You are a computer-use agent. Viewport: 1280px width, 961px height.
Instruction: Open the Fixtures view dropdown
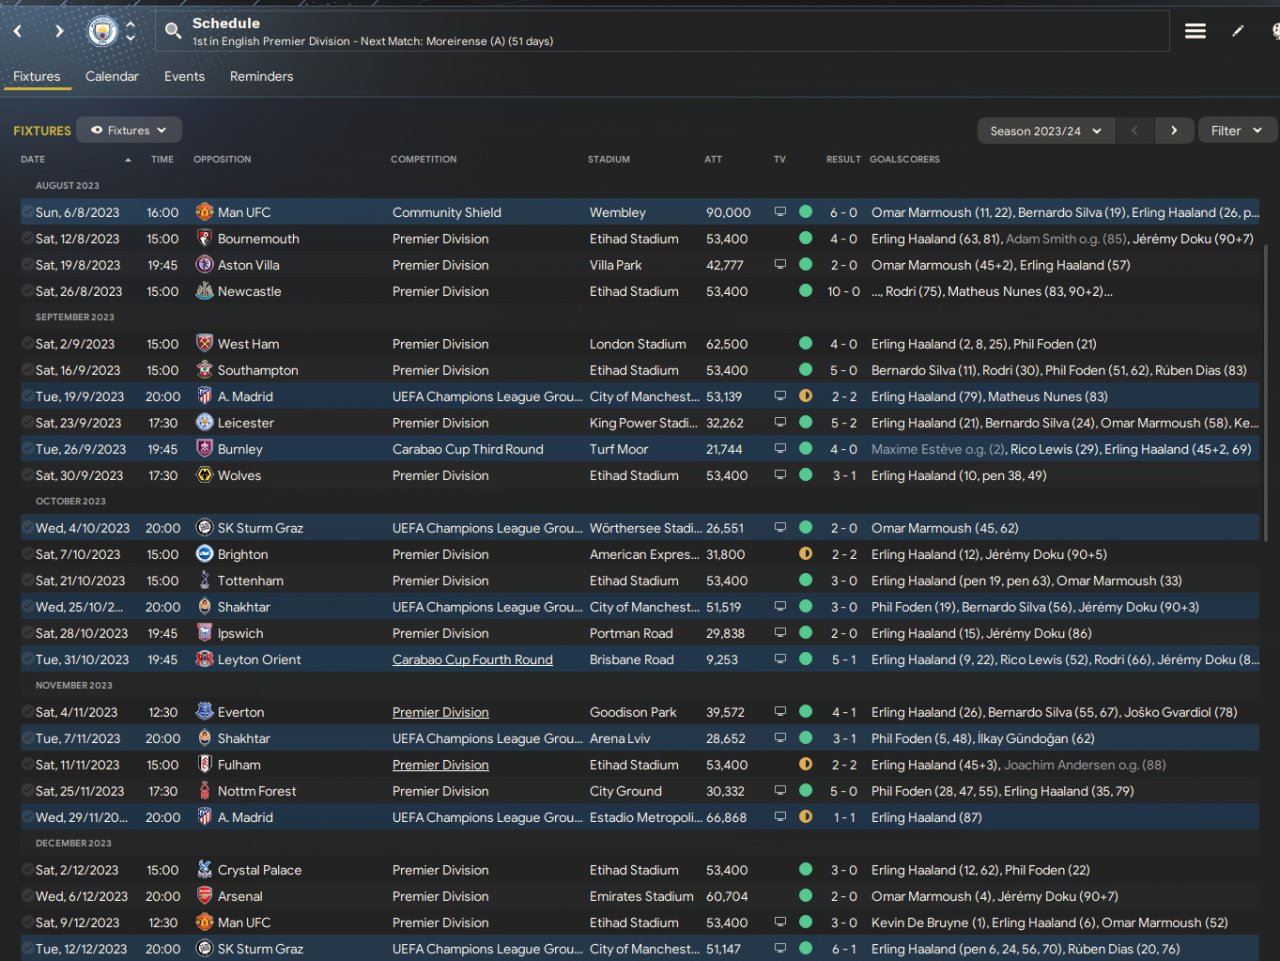[x=129, y=130]
